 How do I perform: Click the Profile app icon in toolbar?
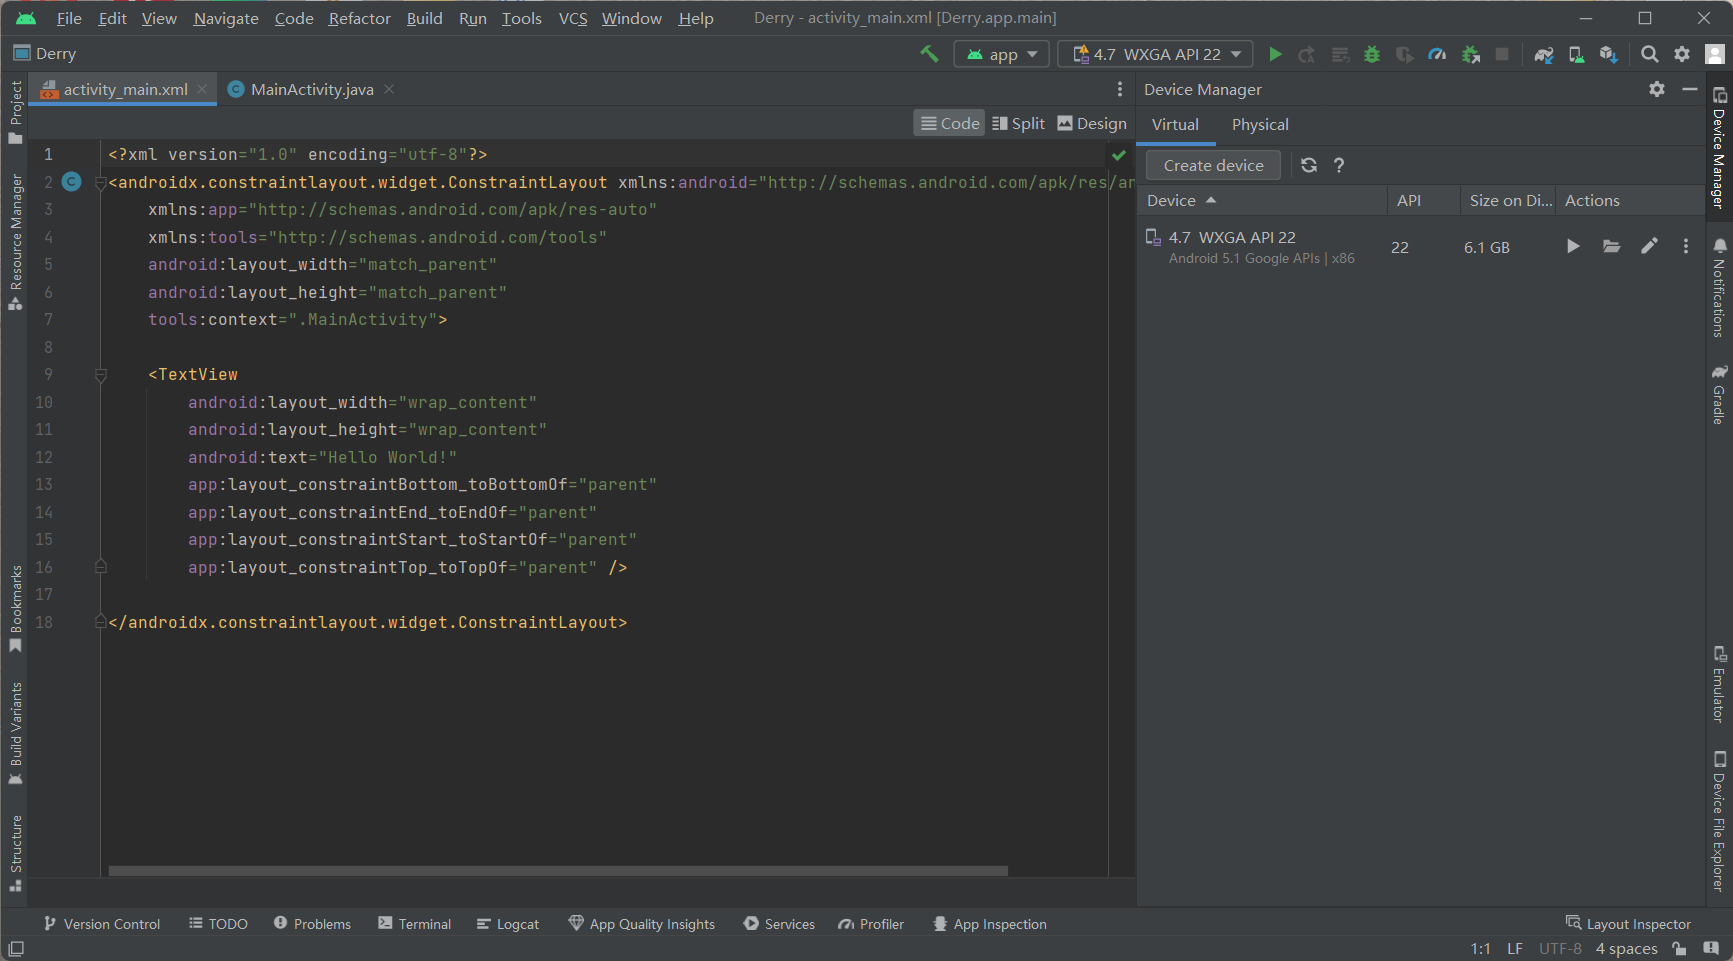pyautogui.click(x=1437, y=54)
